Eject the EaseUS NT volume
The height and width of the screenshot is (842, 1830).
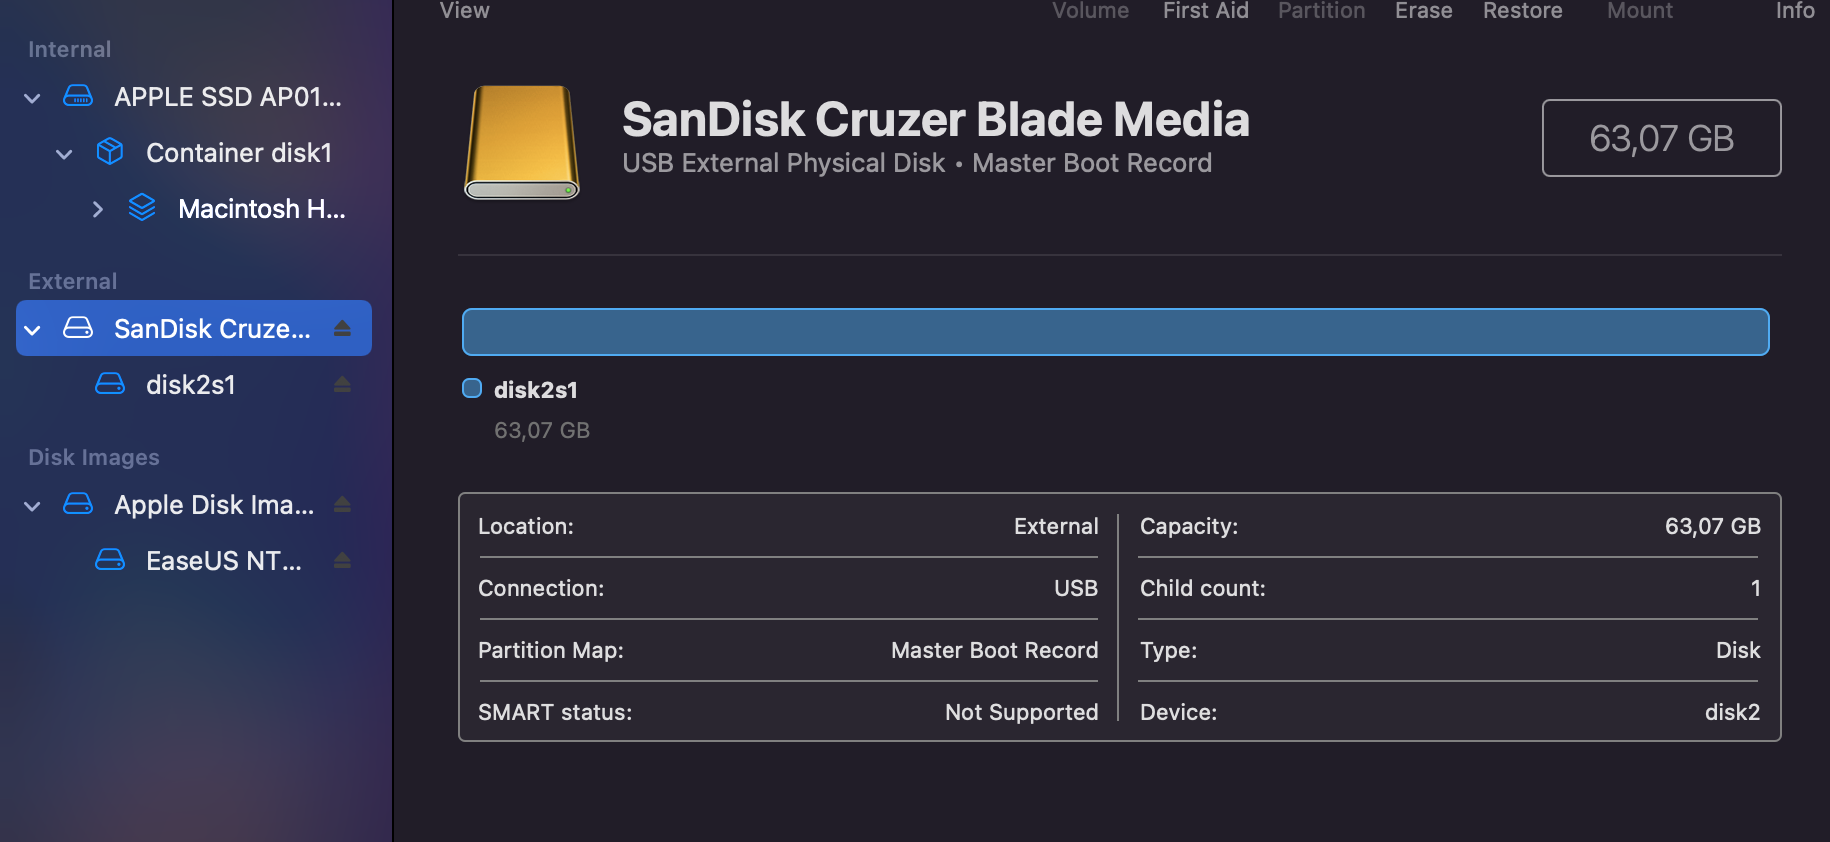[x=342, y=560]
